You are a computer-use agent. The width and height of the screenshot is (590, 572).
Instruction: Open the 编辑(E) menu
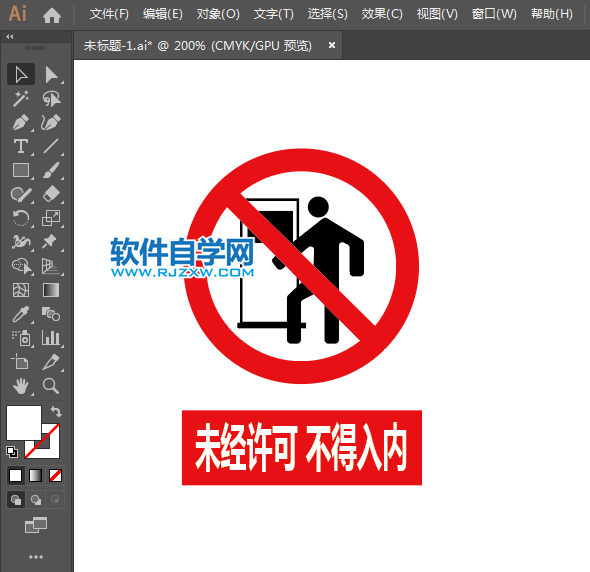(x=163, y=14)
